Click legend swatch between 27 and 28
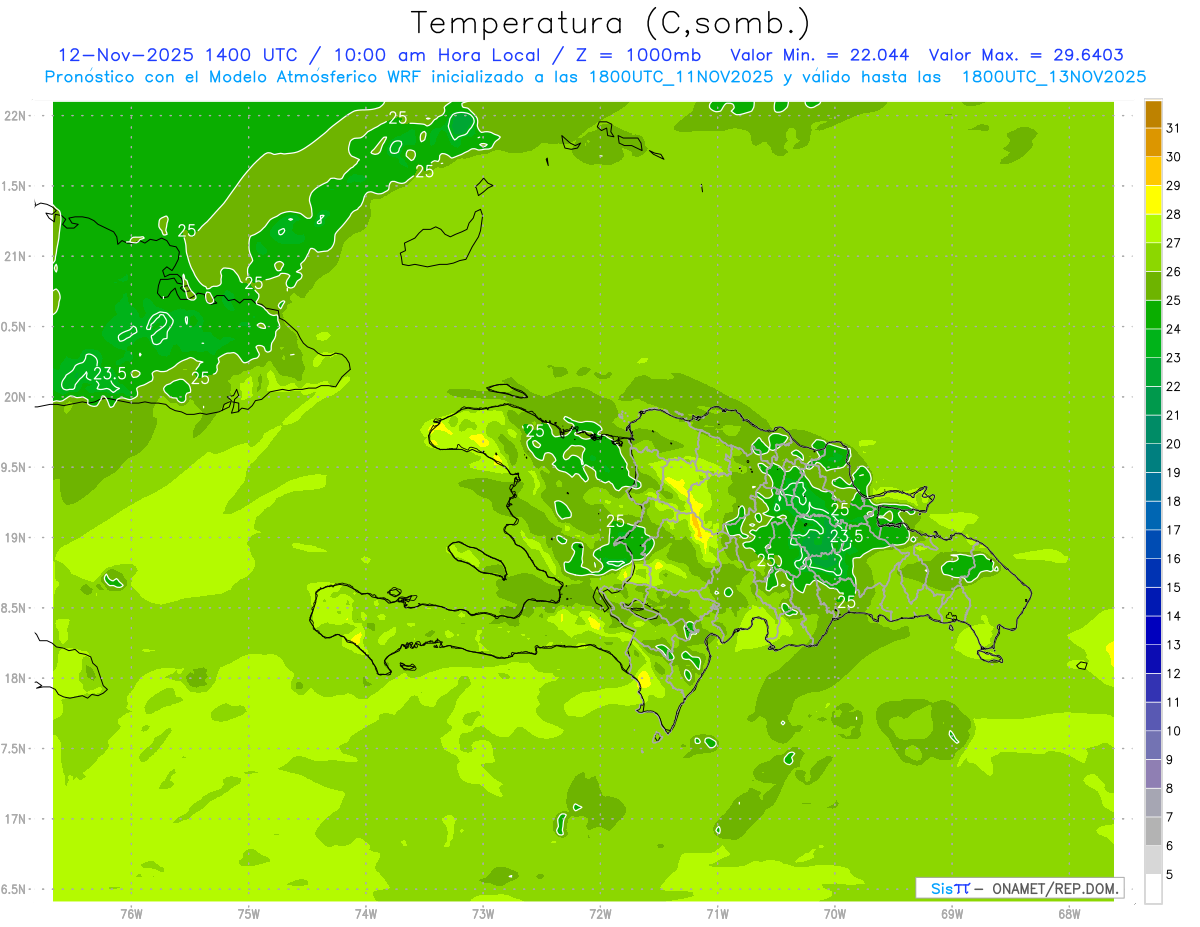This screenshot has width=1200, height=927. [1153, 229]
